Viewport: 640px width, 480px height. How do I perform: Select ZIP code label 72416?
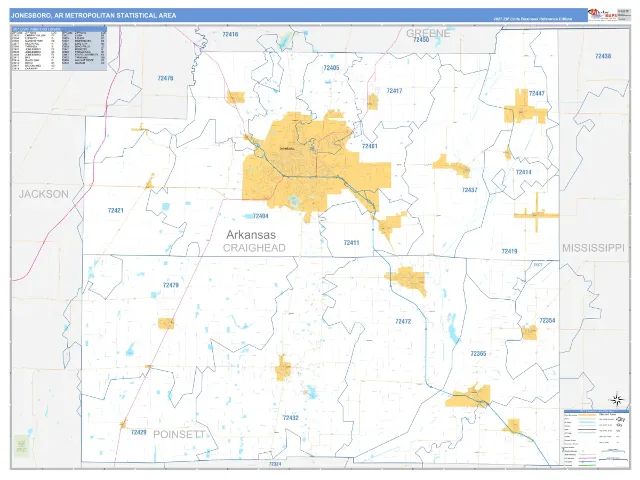pos(230,34)
